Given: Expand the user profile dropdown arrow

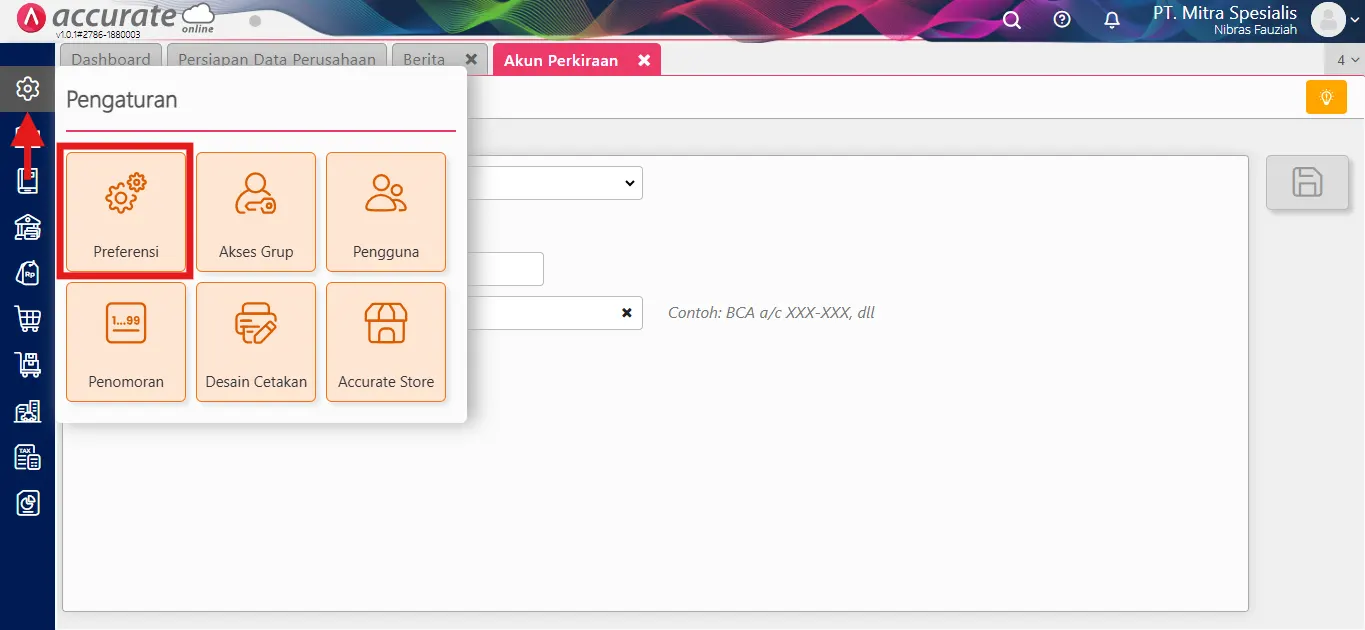Looking at the screenshot, I should [x=1354, y=20].
